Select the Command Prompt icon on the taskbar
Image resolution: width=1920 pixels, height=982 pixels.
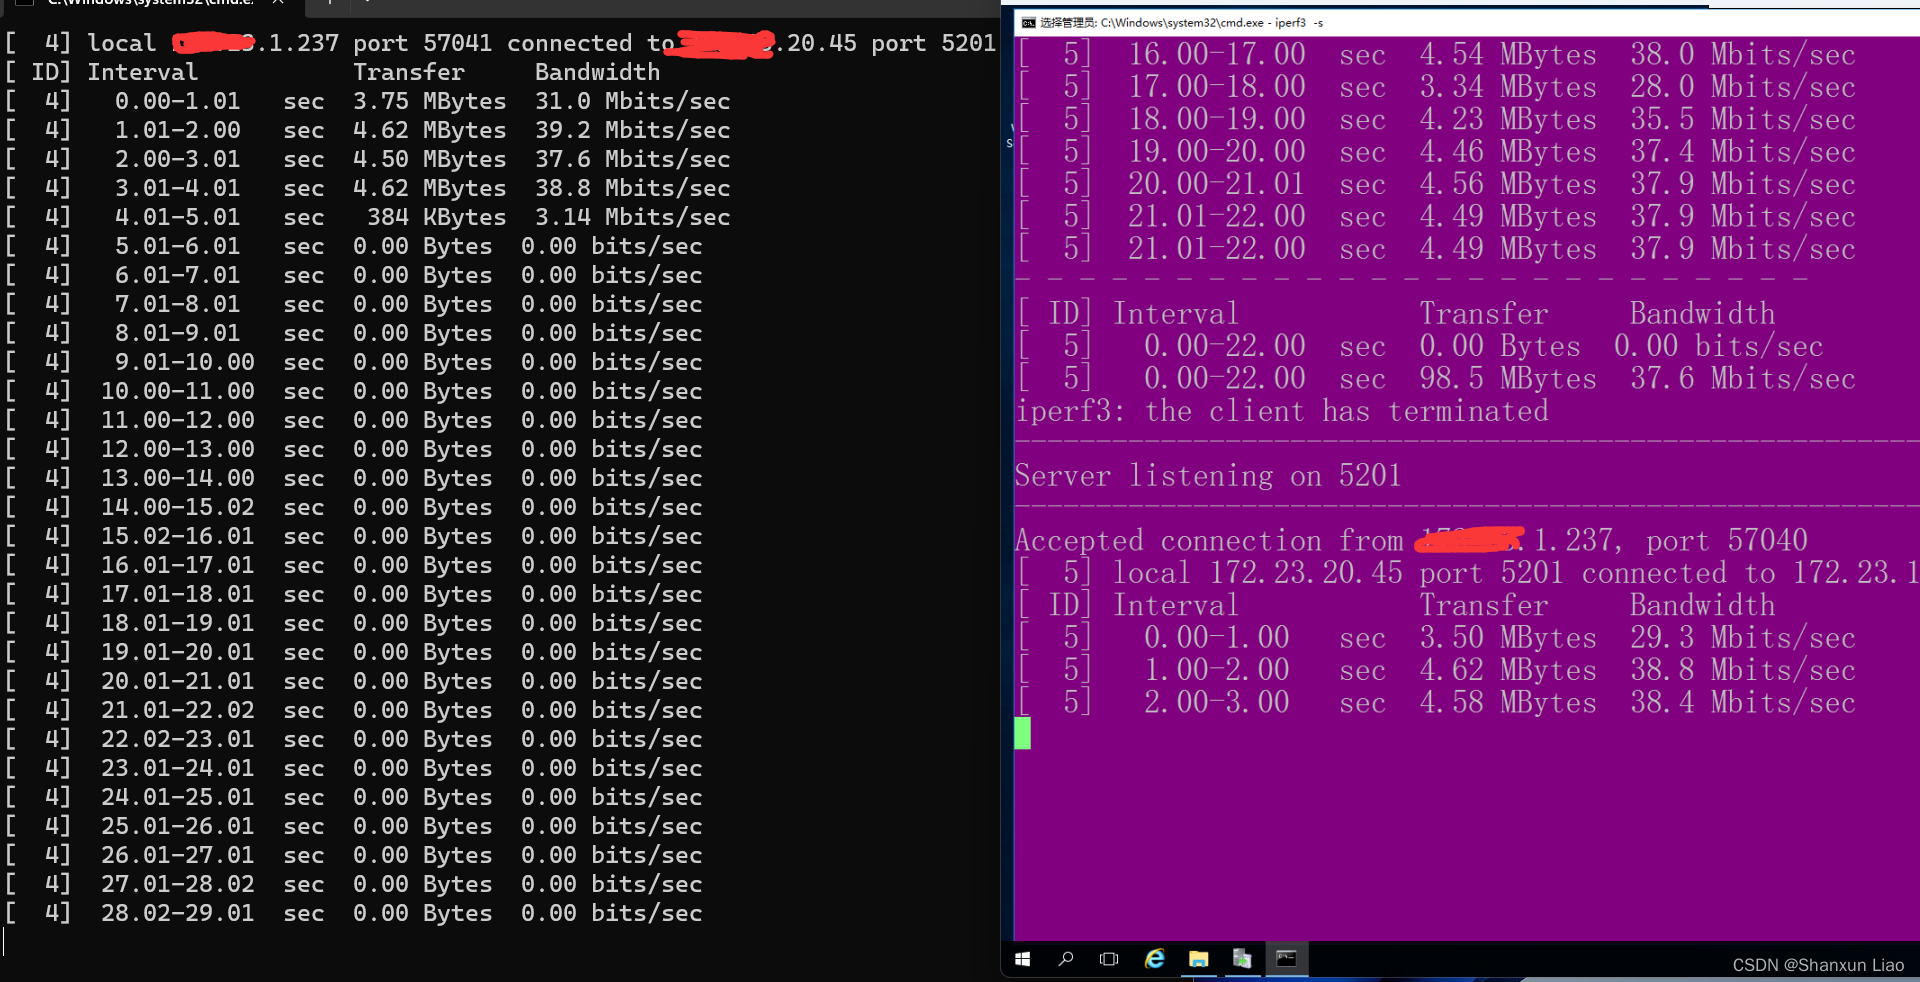(1287, 960)
